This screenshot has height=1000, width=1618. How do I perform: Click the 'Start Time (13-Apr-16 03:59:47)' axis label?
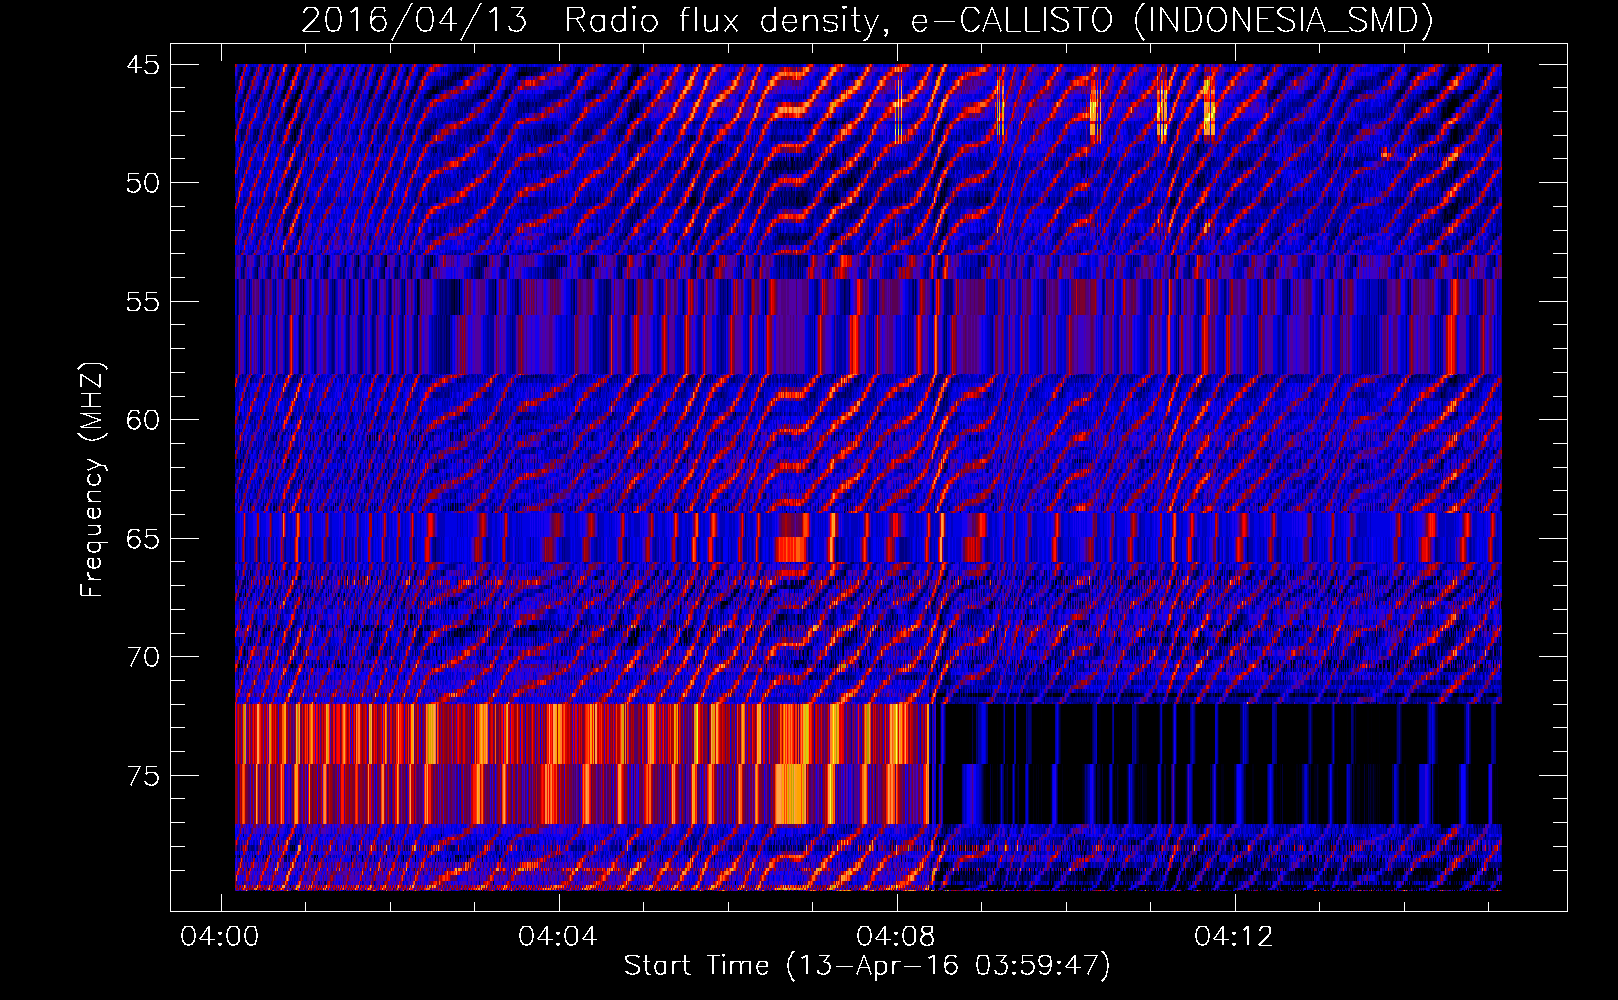867,966
